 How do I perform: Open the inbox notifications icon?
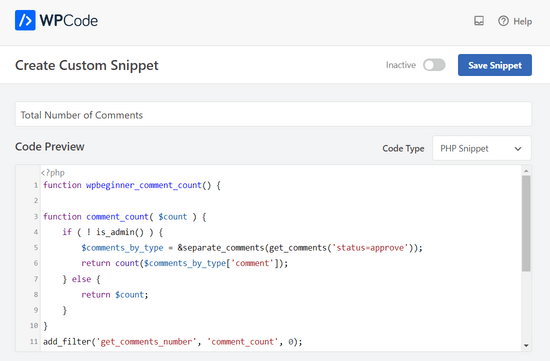coord(479,21)
